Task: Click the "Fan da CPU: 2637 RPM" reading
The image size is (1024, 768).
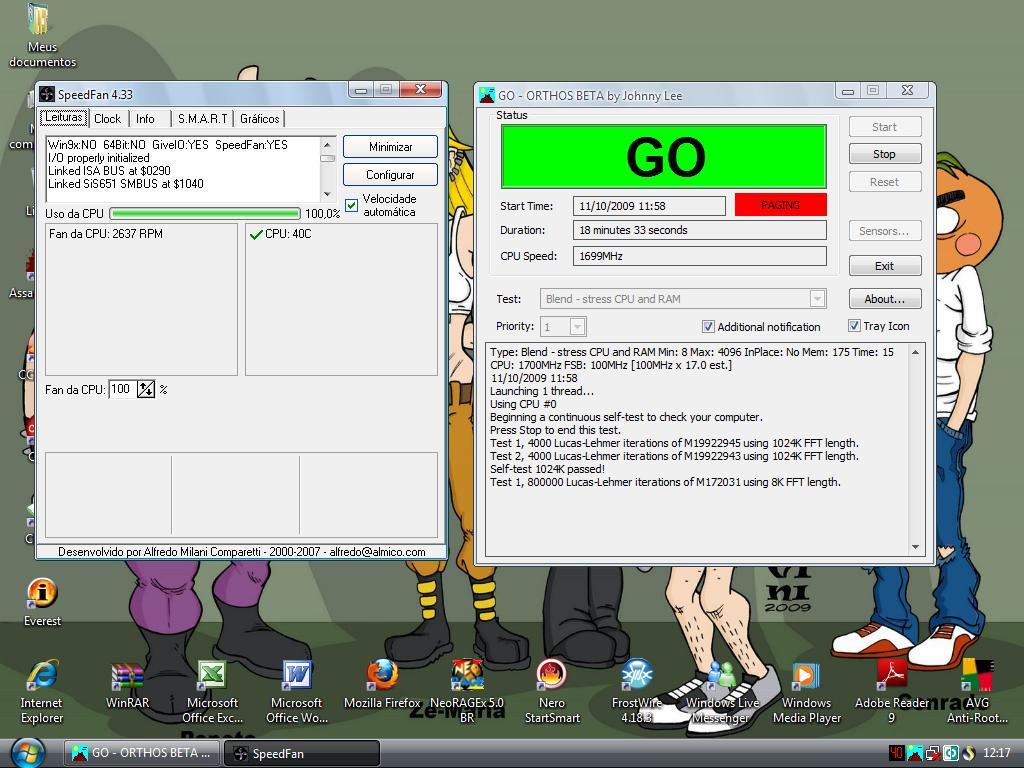Action: (106, 234)
